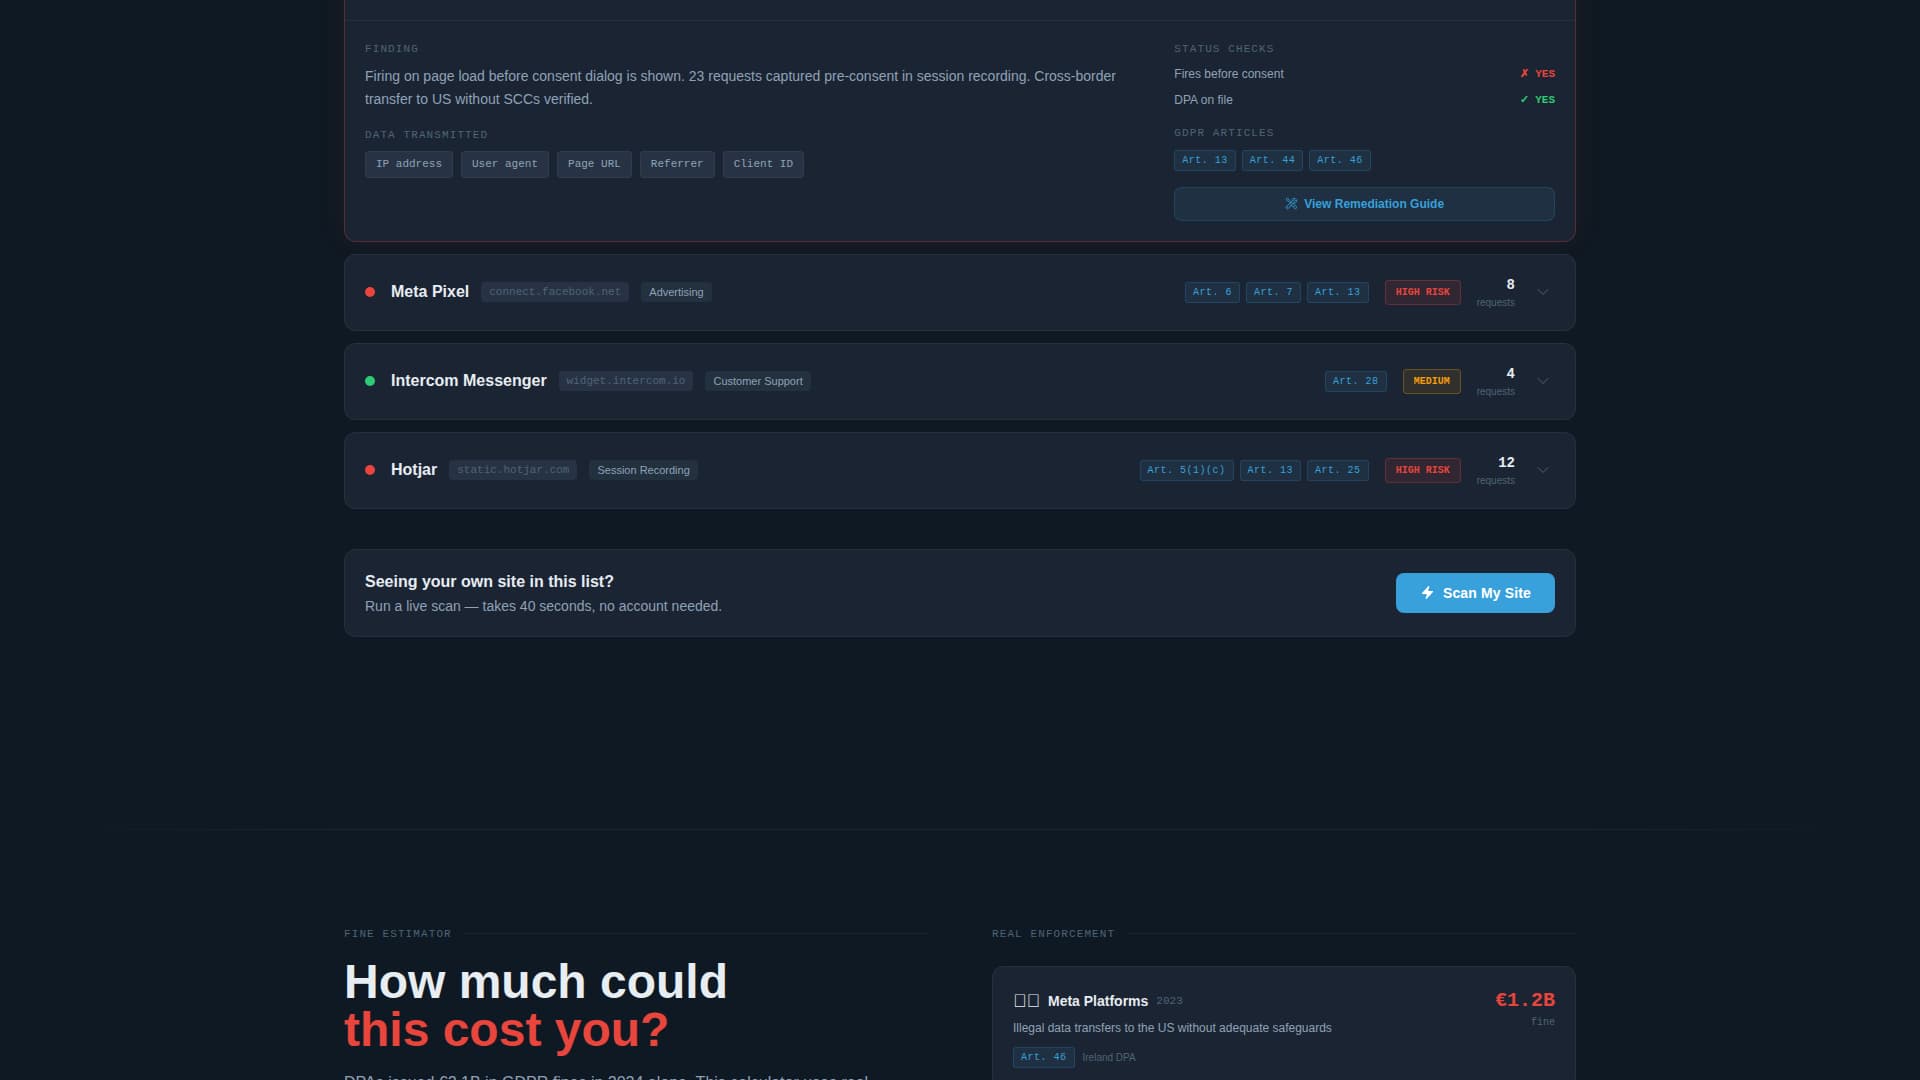Expand the Intercom Messenger row chevron
Viewport: 1920px width, 1080px height.
tap(1543, 381)
